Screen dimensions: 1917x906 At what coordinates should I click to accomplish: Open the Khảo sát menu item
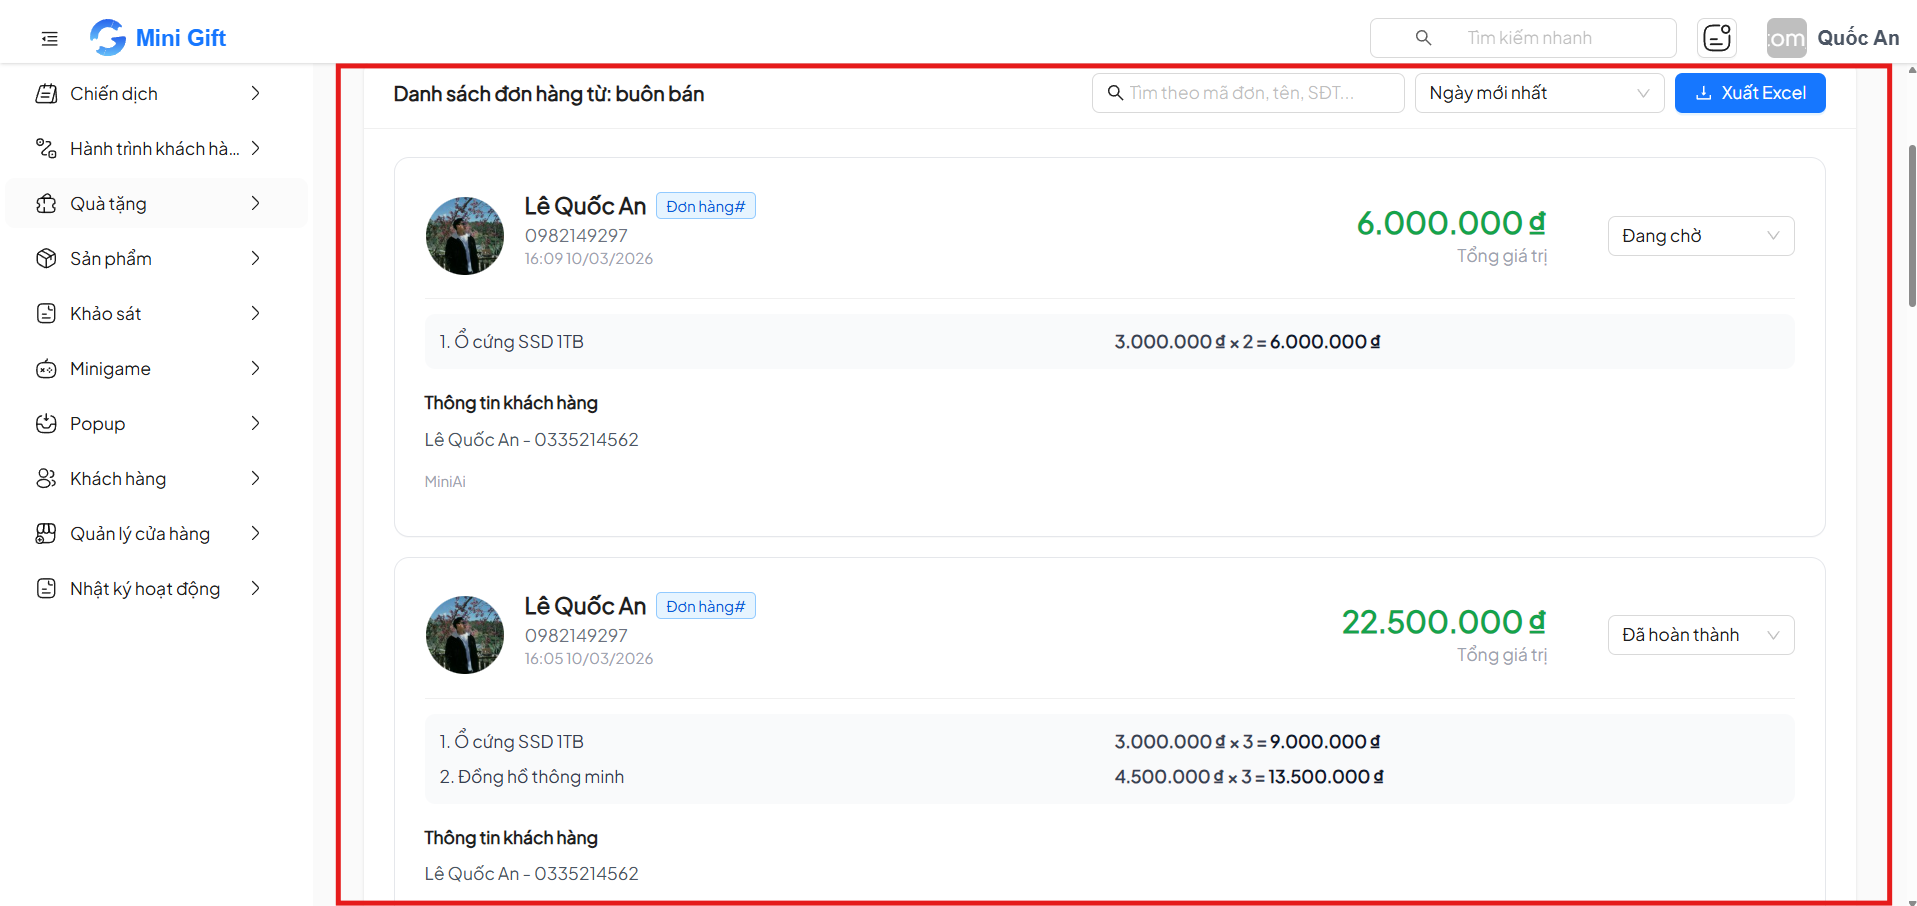point(157,314)
